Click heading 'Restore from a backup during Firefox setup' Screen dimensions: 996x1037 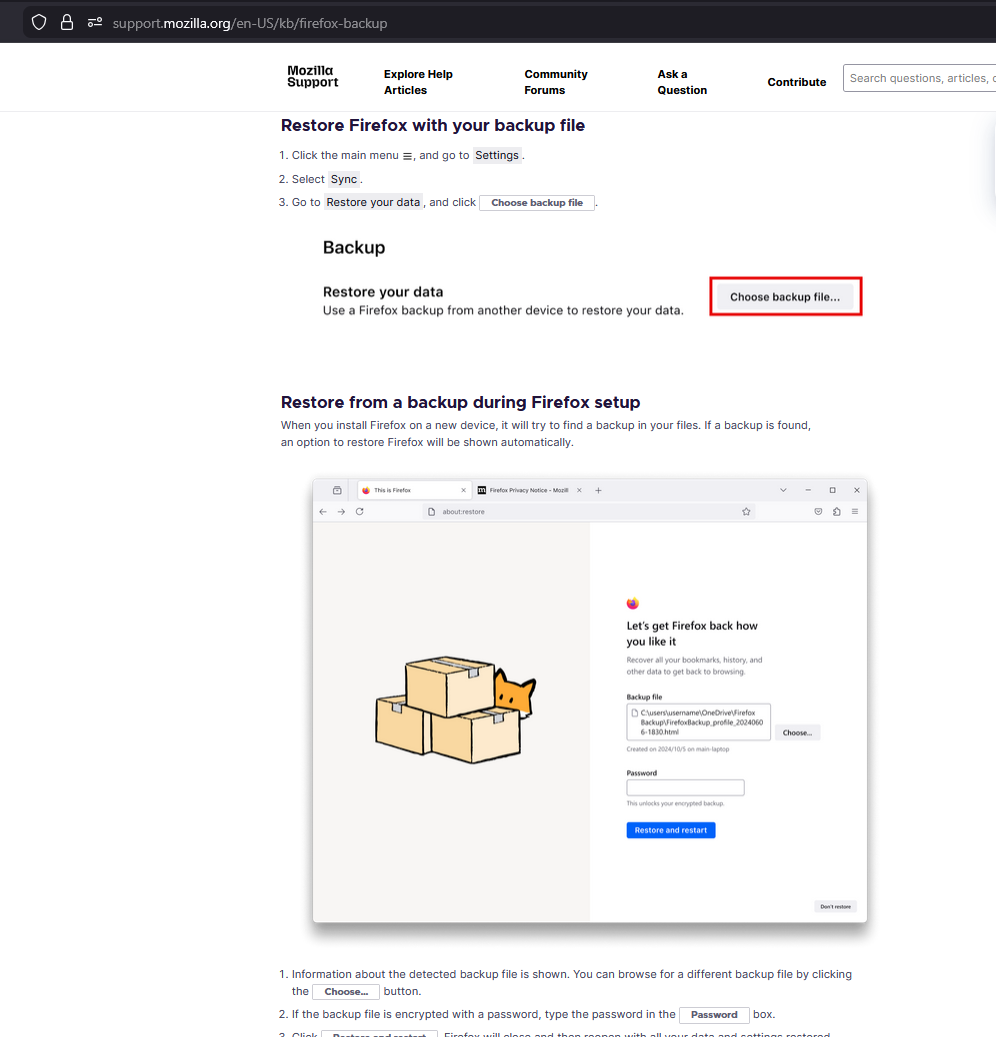click(x=460, y=402)
